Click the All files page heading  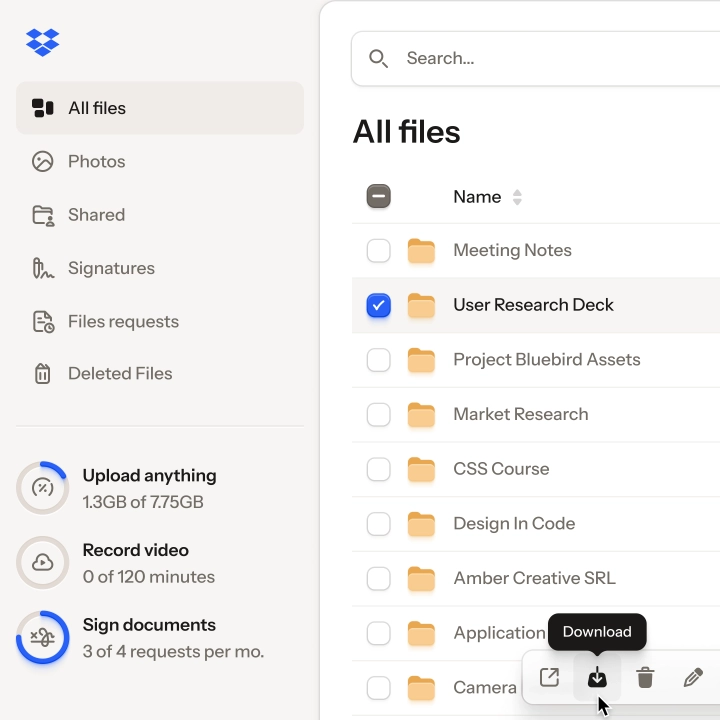[x=406, y=132]
